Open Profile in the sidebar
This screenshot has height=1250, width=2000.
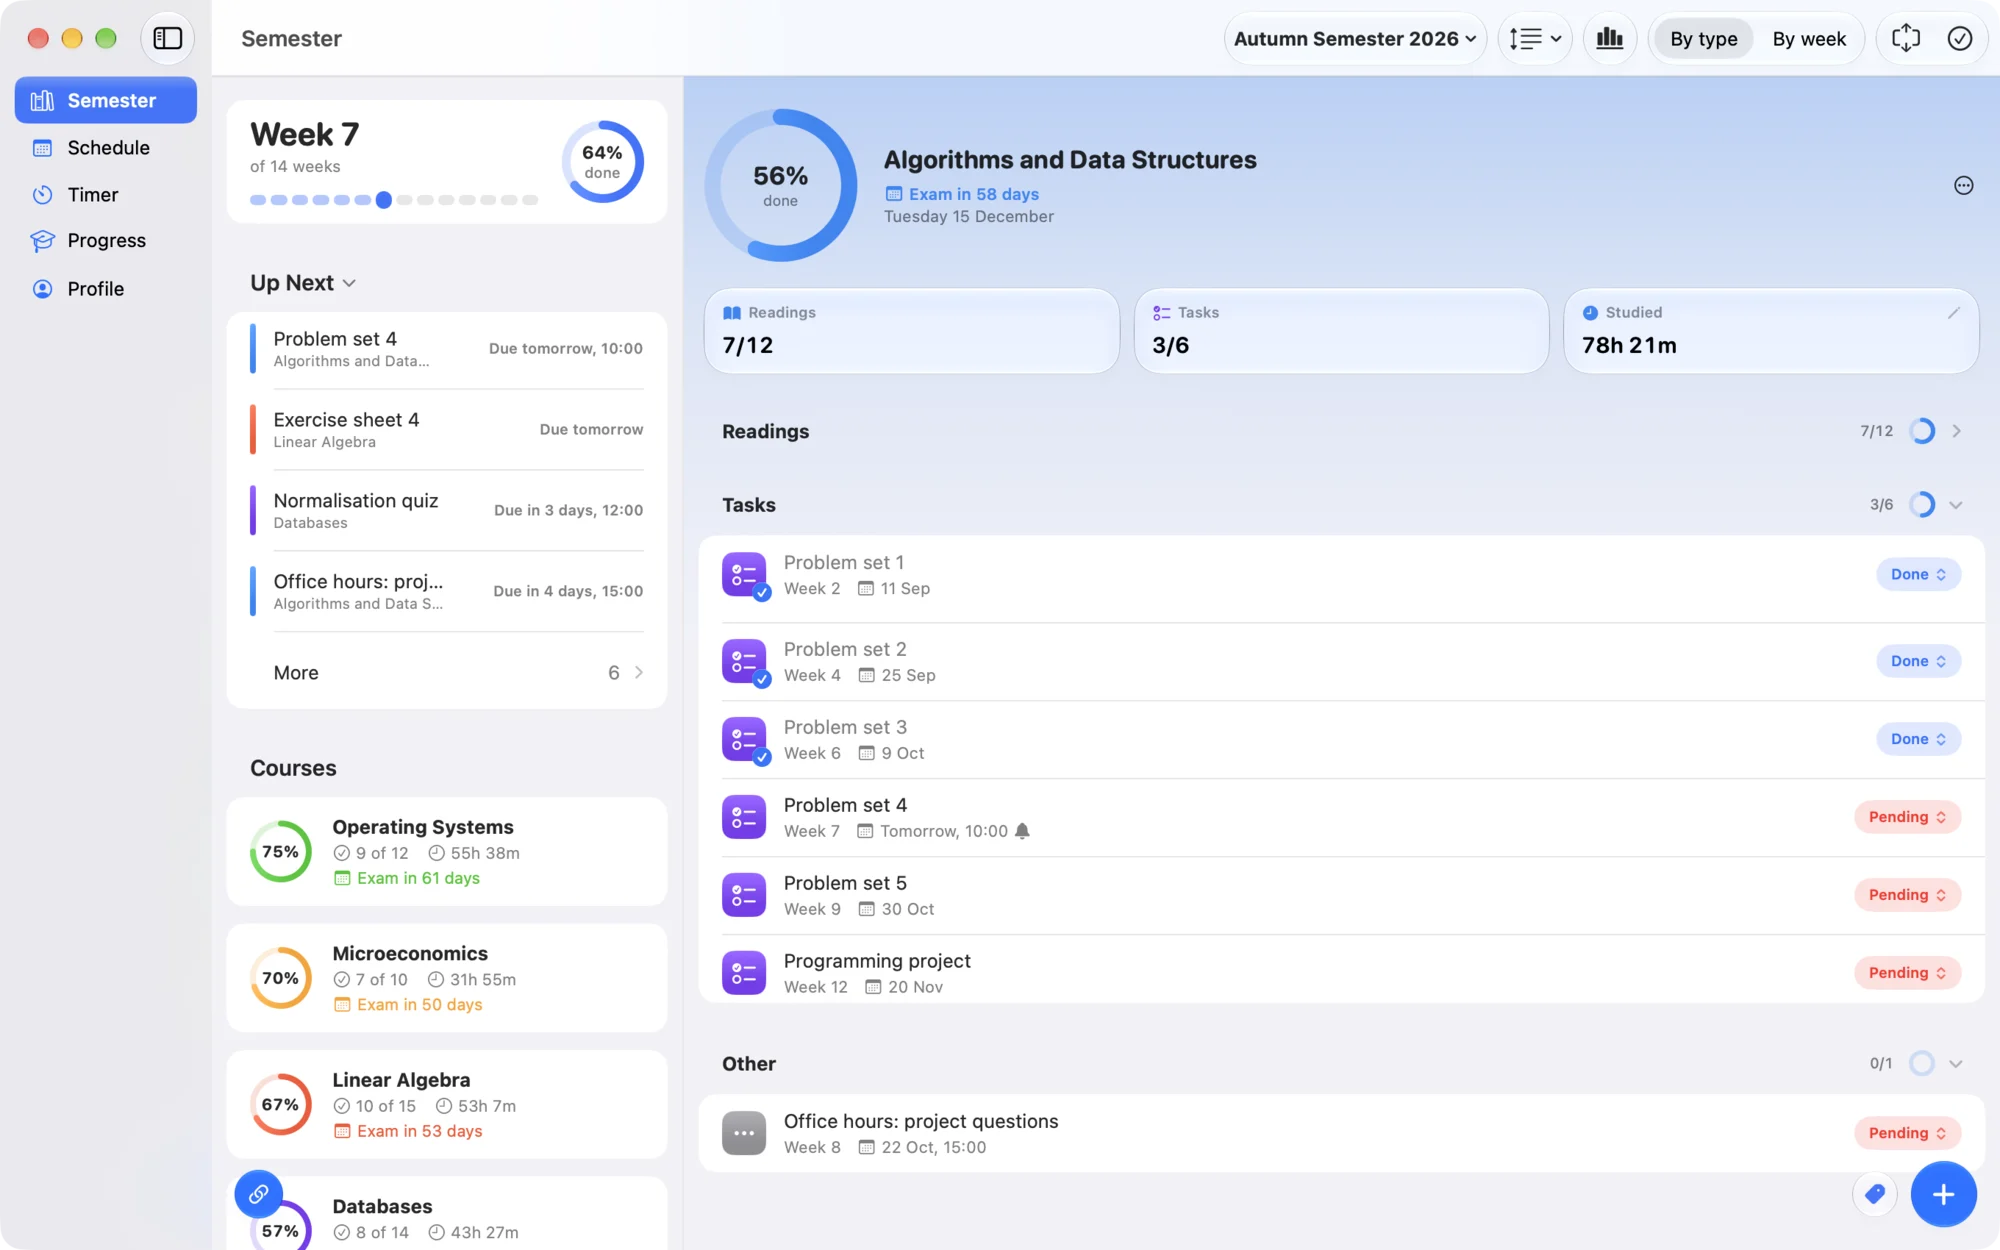[106, 289]
